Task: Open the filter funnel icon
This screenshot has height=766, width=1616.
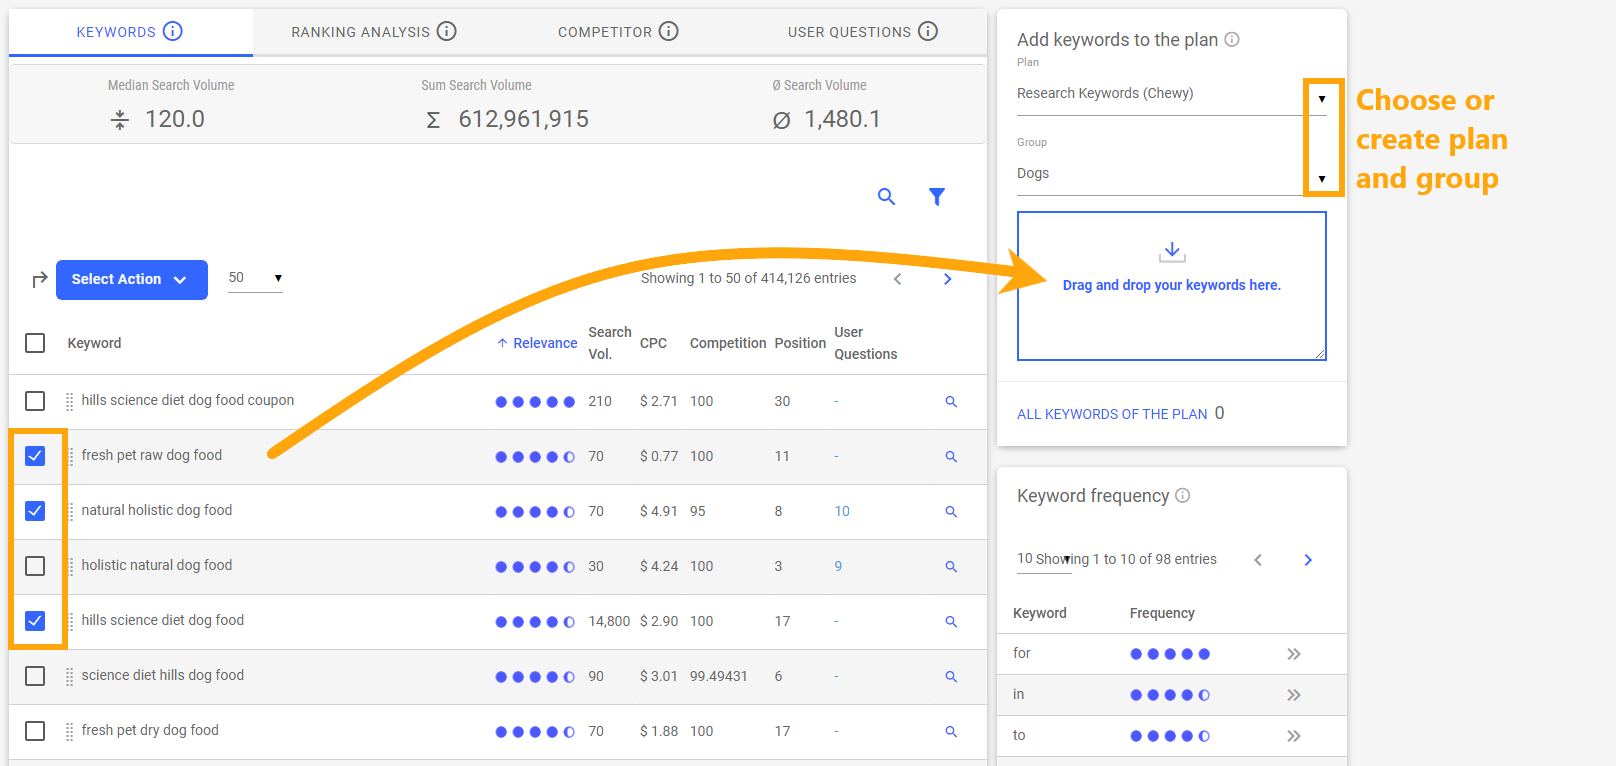Action: tap(937, 196)
